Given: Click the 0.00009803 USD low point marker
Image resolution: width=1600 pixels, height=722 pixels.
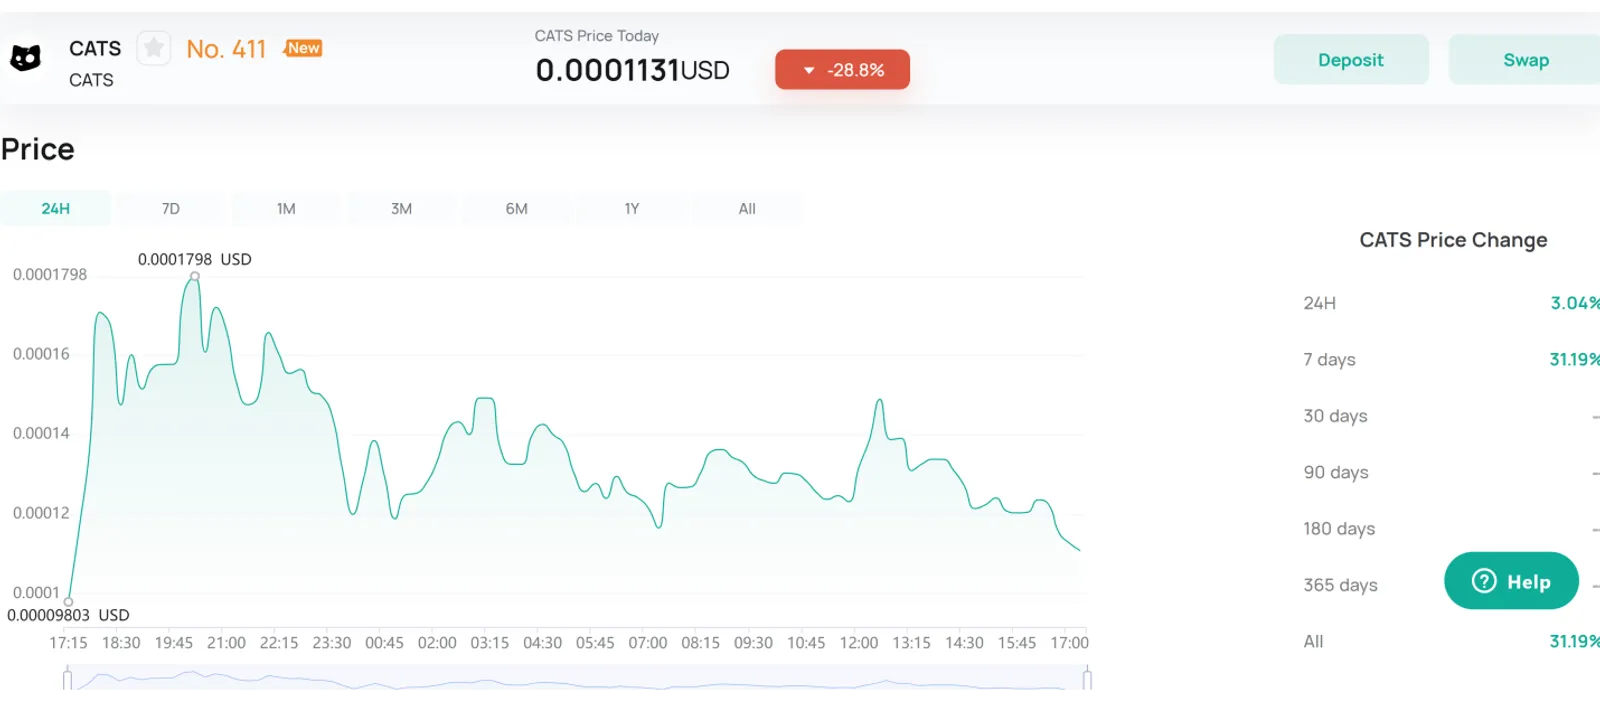Looking at the screenshot, I should click(68, 602).
